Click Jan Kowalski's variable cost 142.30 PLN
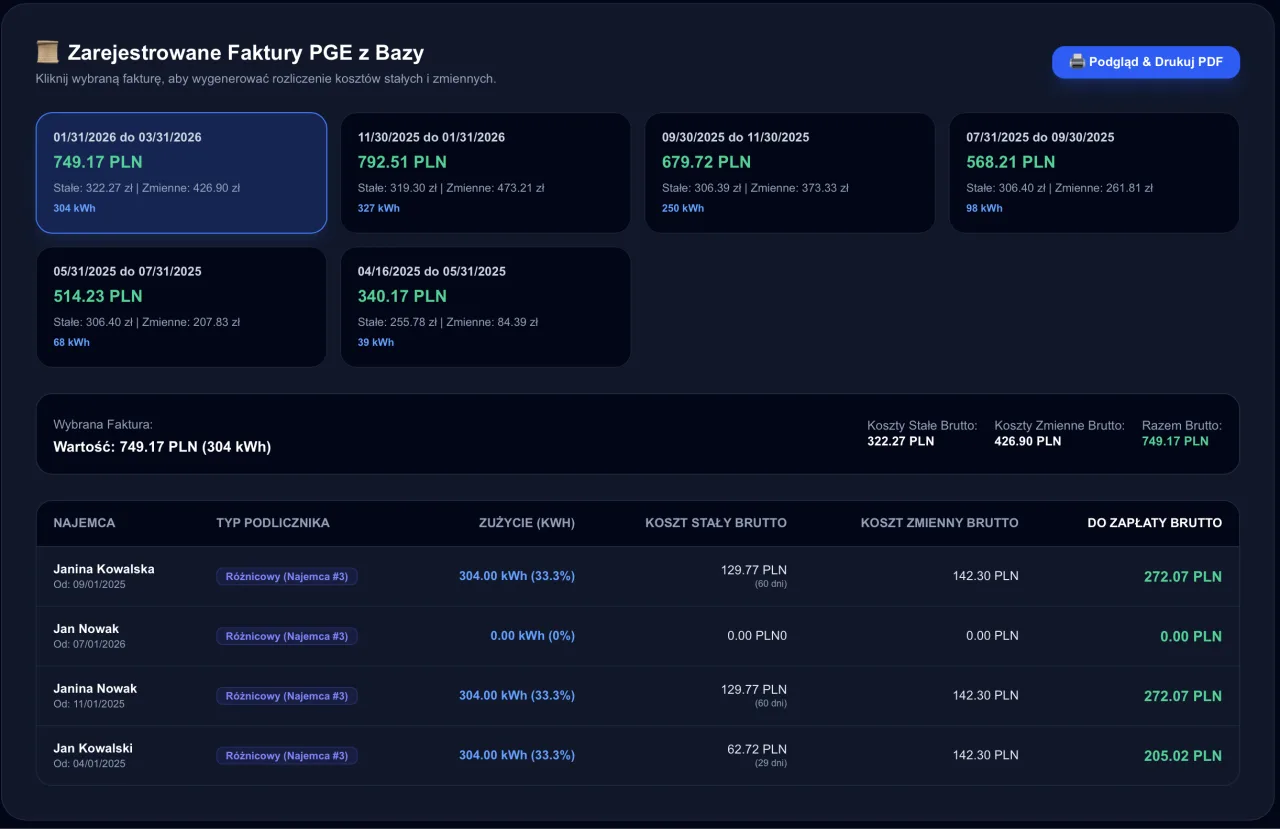 pyautogui.click(x=986, y=756)
